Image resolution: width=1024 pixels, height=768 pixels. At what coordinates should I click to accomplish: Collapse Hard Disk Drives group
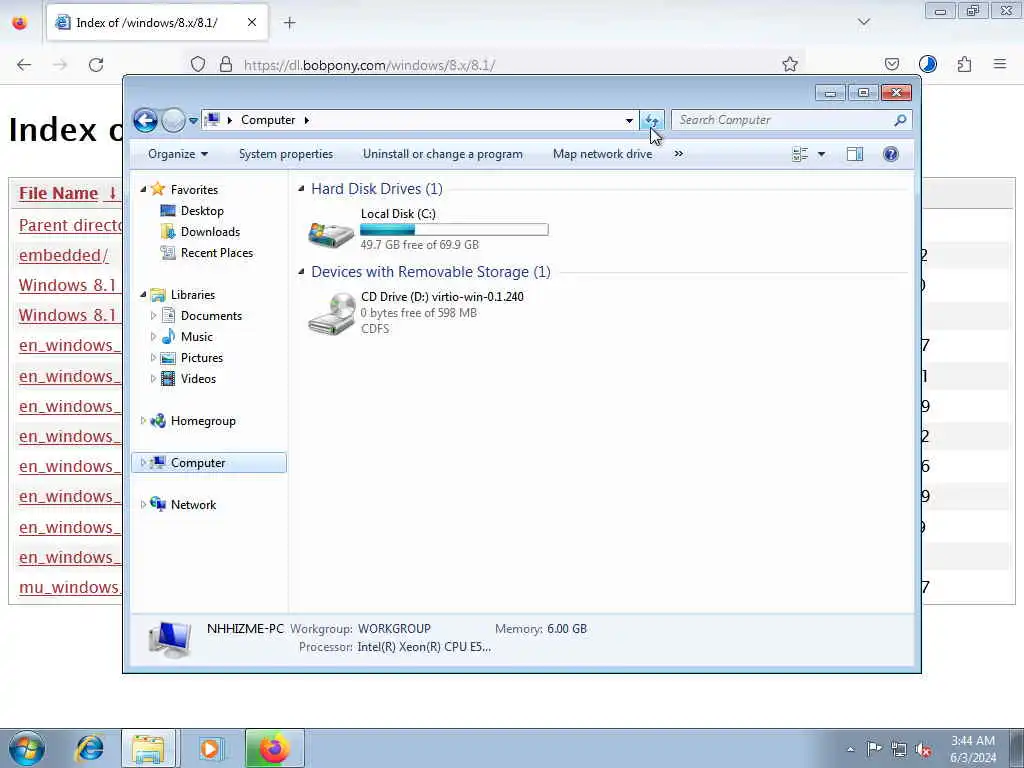301,189
